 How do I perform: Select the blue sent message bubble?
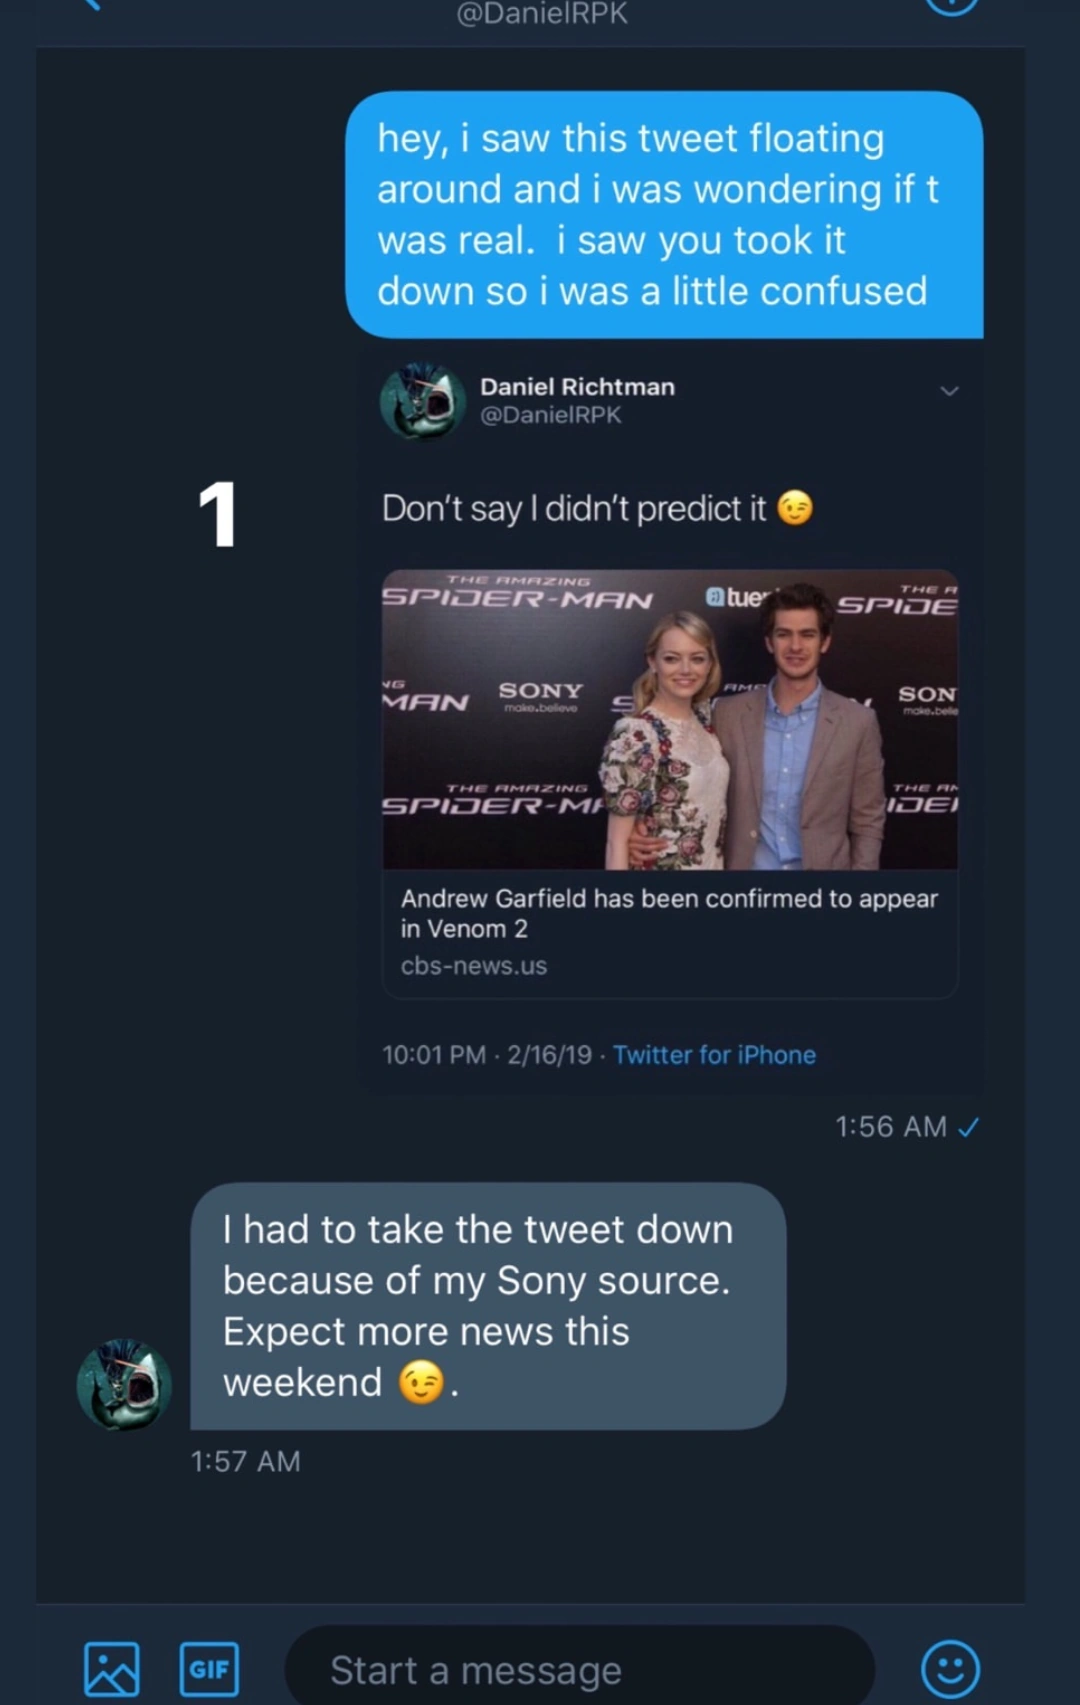[x=664, y=215]
